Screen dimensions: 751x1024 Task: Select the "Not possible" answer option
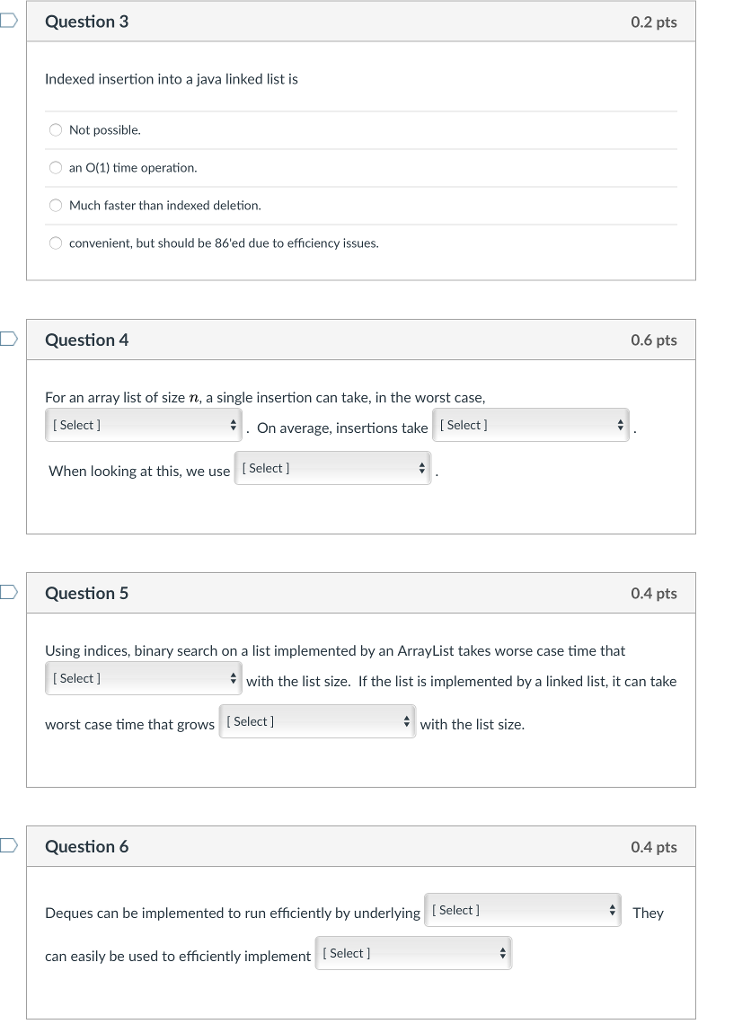(x=56, y=129)
